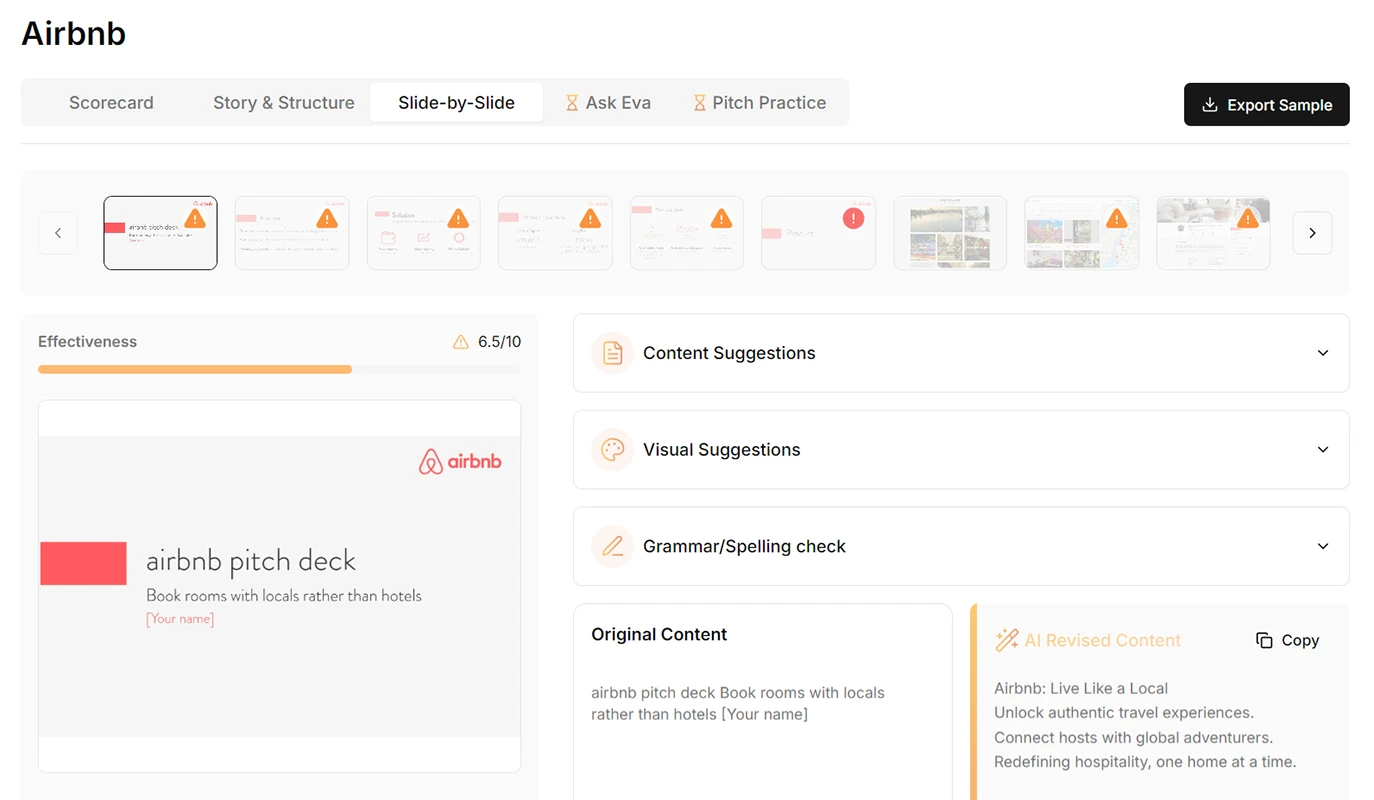The width and height of the screenshot is (1374, 800).
Task: Open the Ask Eva tab
Action: click(608, 103)
